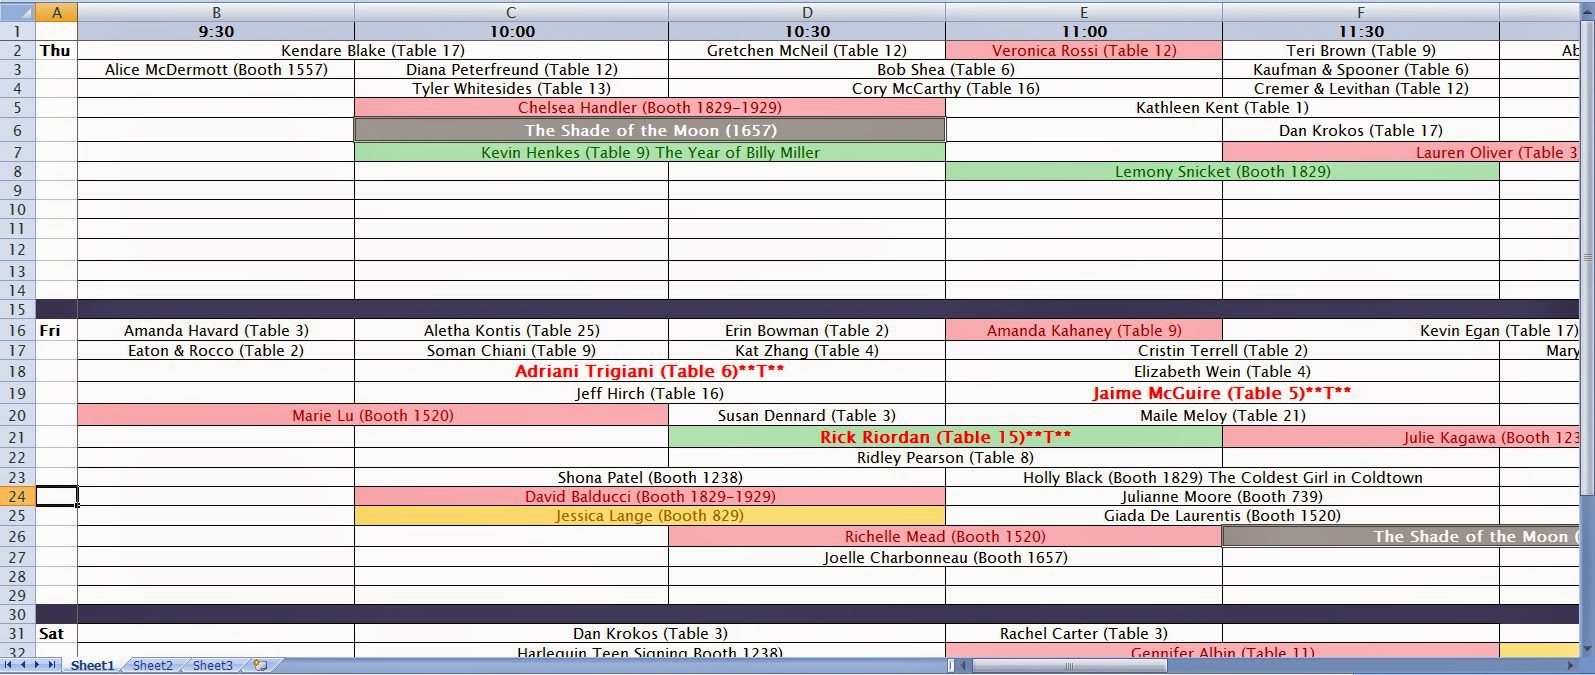This screenshot has width=1595, height=675.
Task: Select the 11:00 time cell
Action: pos(1084,31)
